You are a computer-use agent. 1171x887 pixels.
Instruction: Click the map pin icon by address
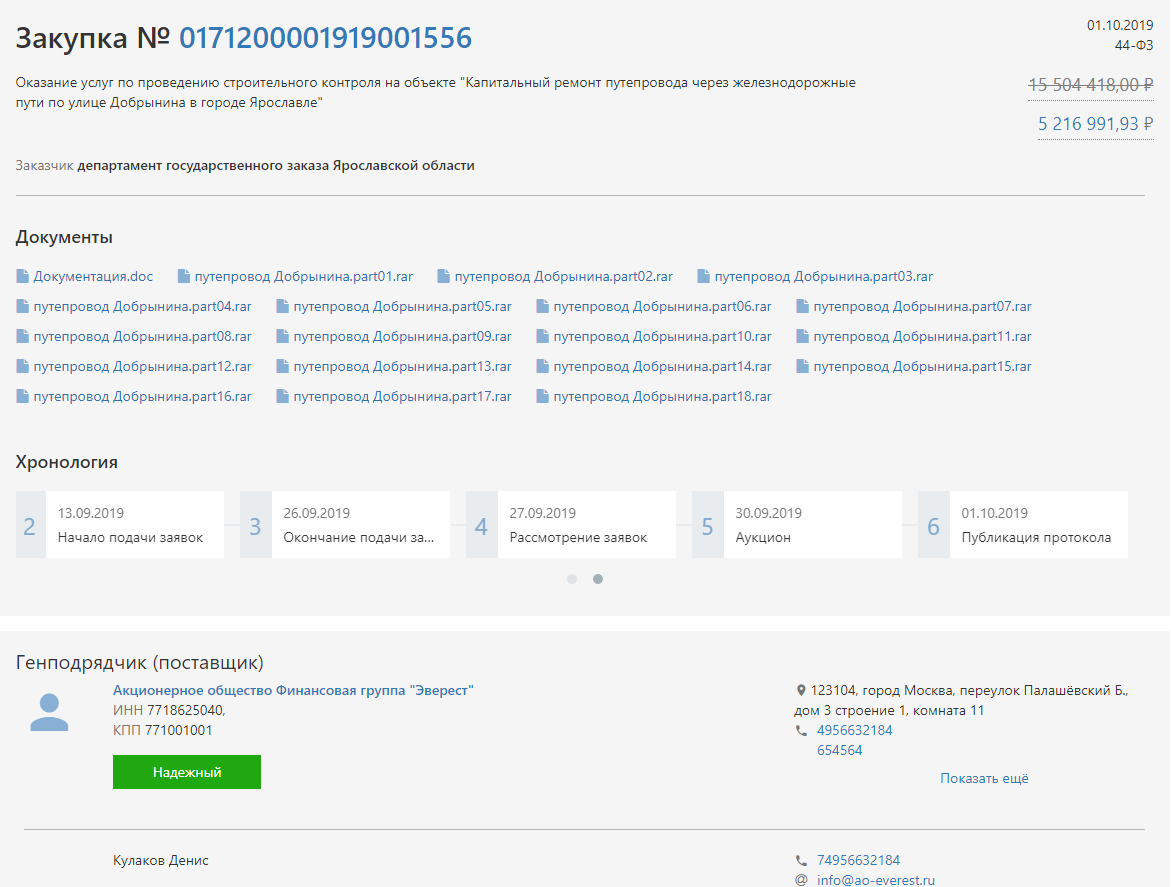[x=801, y=691]
